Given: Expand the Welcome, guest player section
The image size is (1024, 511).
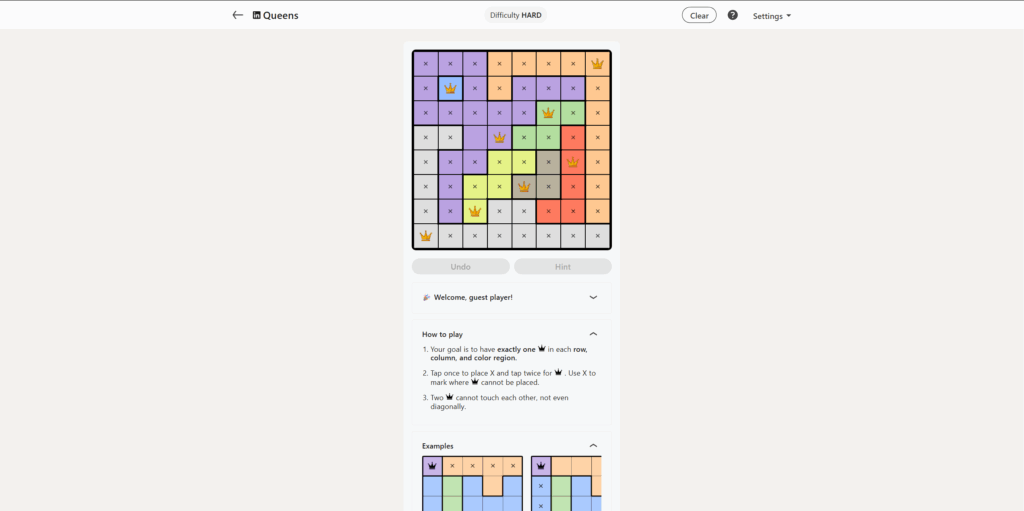Looking at the screenshot, I should (593, 297).
